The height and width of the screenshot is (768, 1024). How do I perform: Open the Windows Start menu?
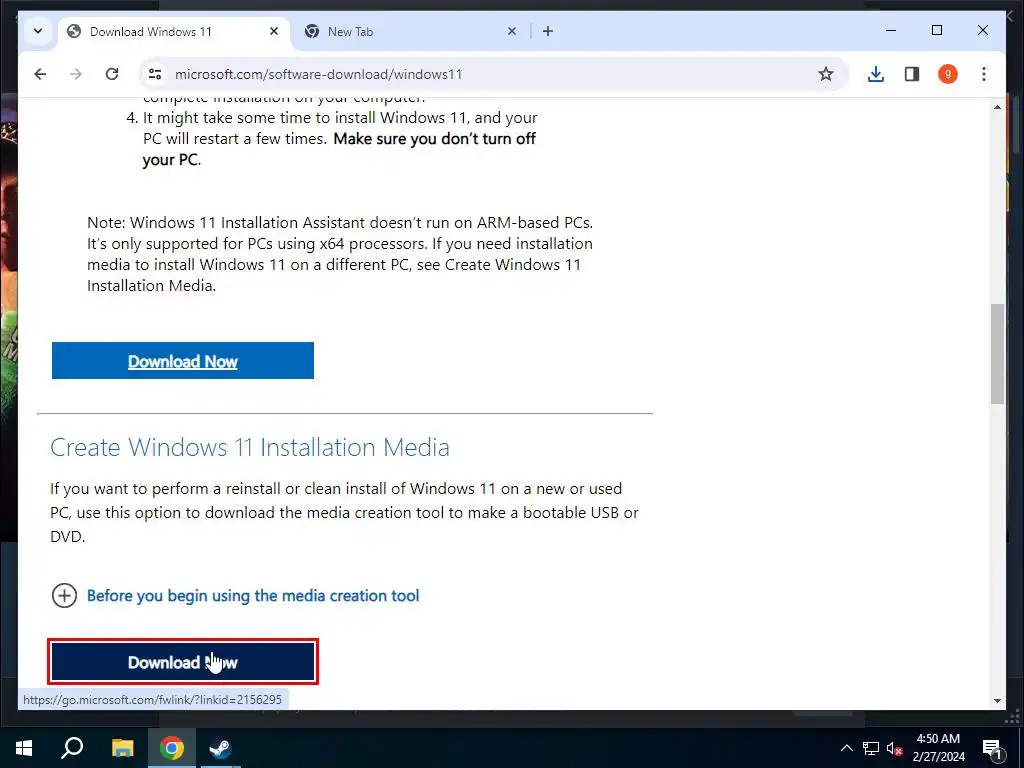point(24,748)
